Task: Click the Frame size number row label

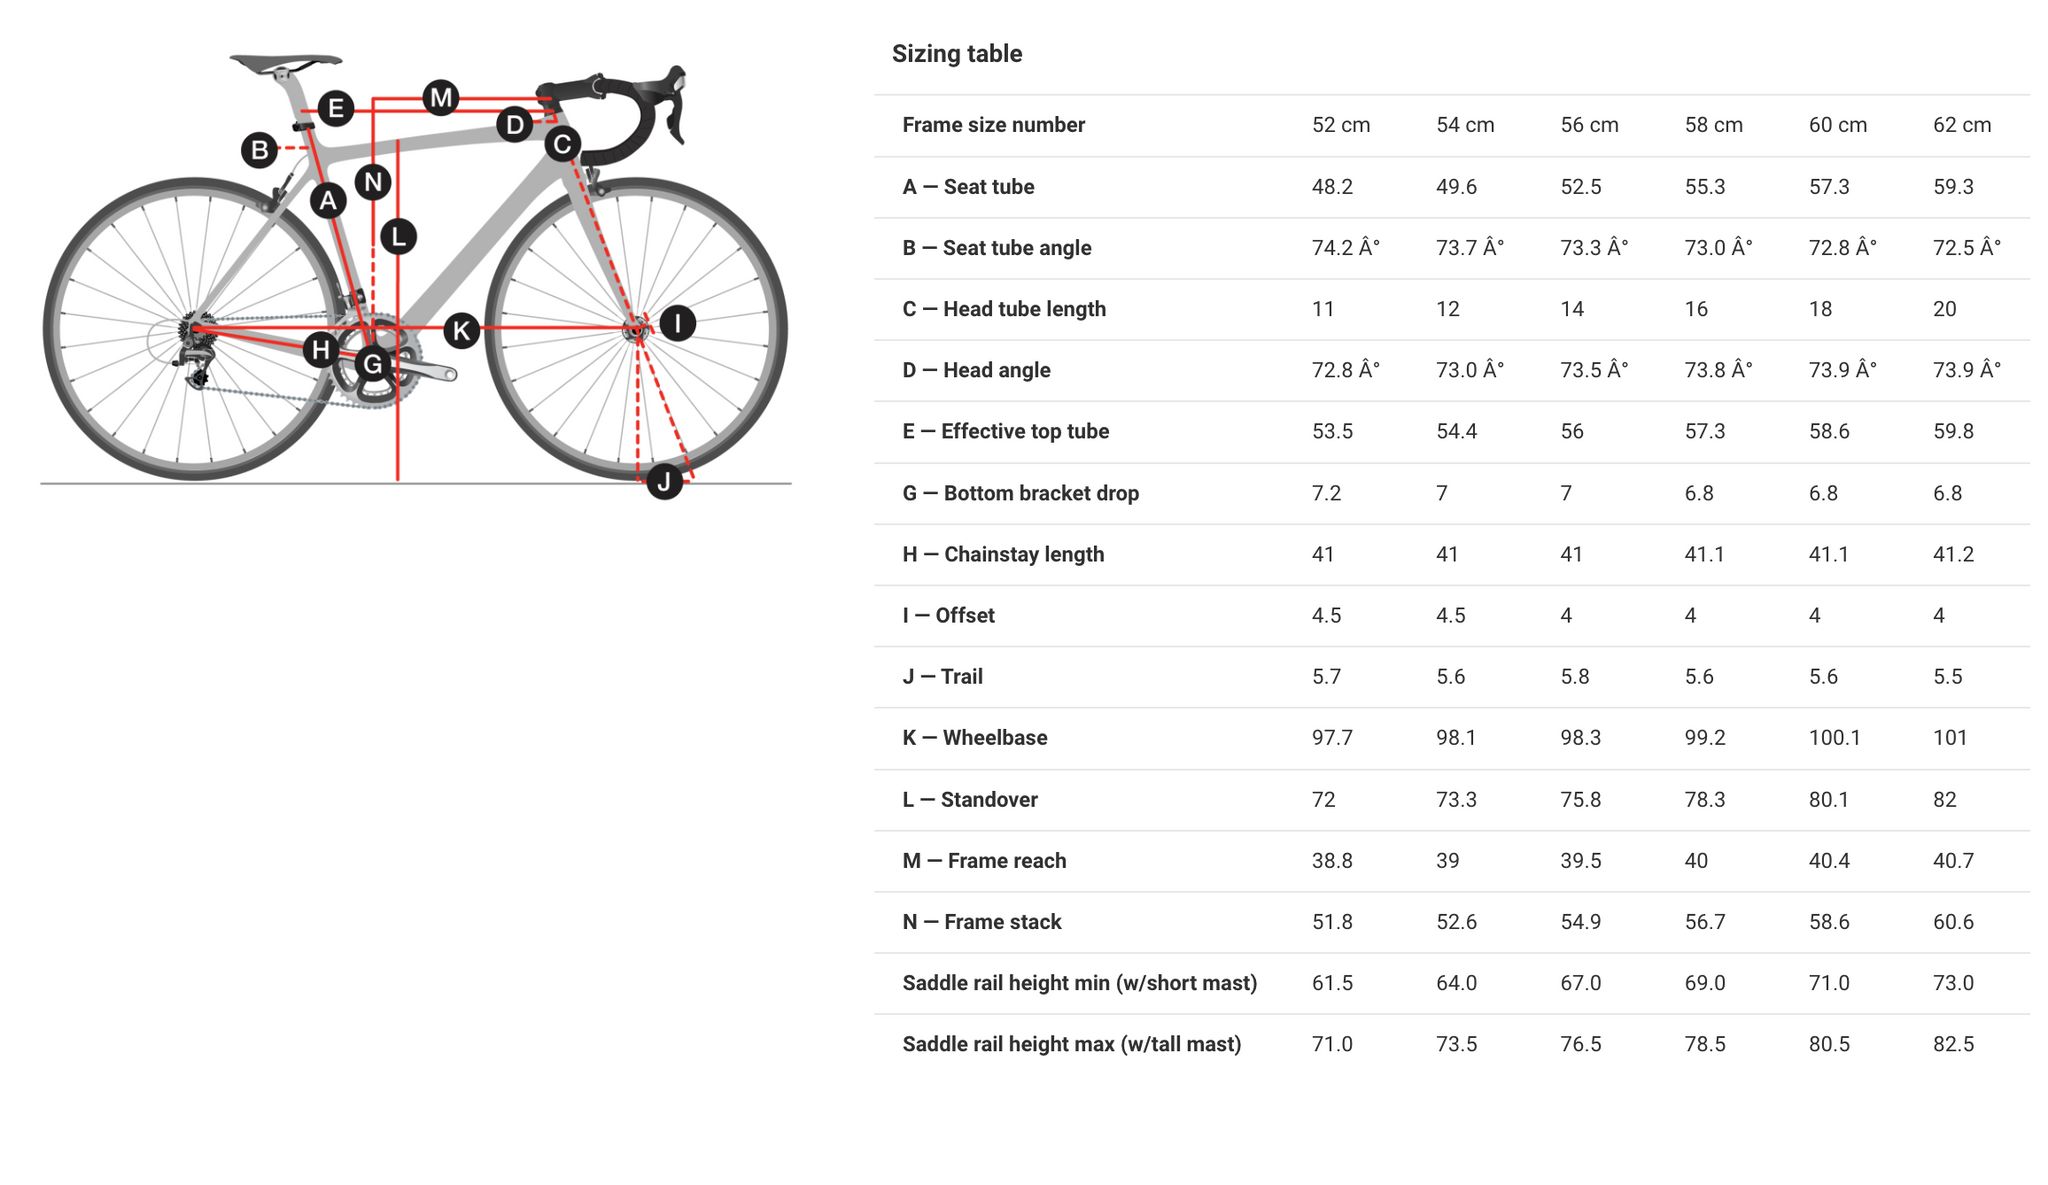Action: coord(993,125)
